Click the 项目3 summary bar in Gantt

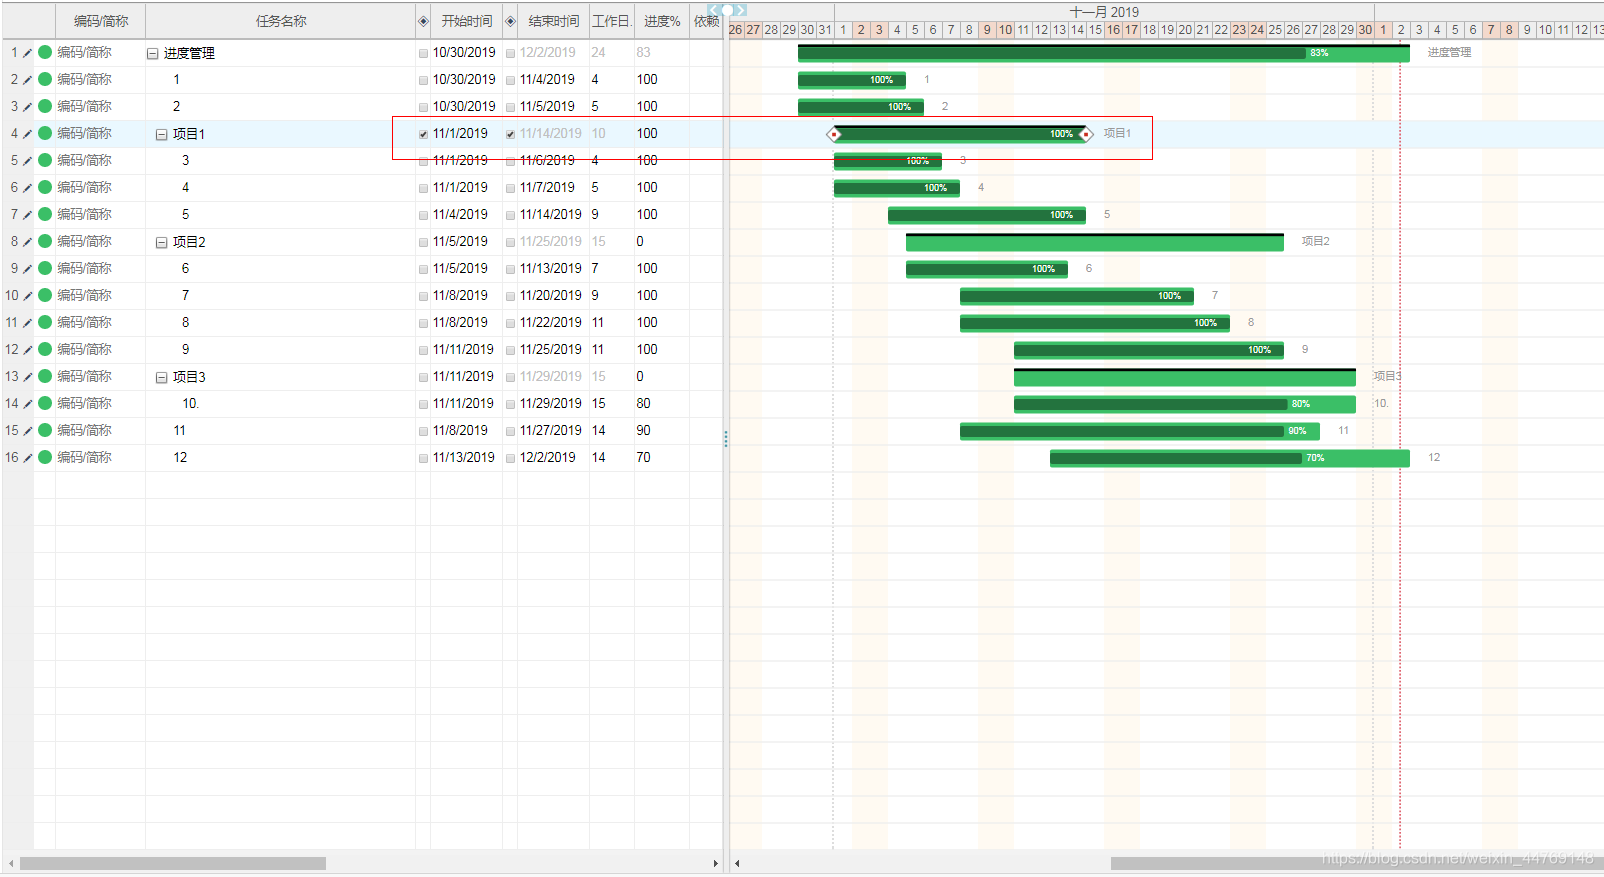pyautogui.click(x=1185, y=377)
